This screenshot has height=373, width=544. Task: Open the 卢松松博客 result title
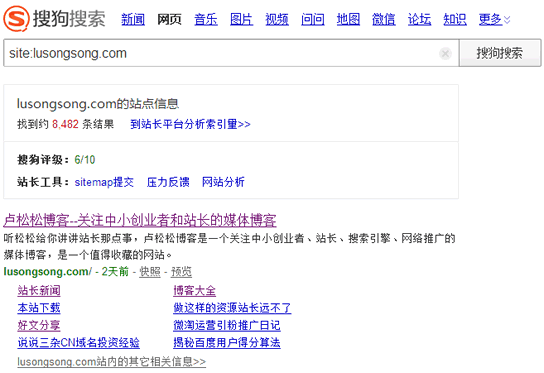point(140,220)
